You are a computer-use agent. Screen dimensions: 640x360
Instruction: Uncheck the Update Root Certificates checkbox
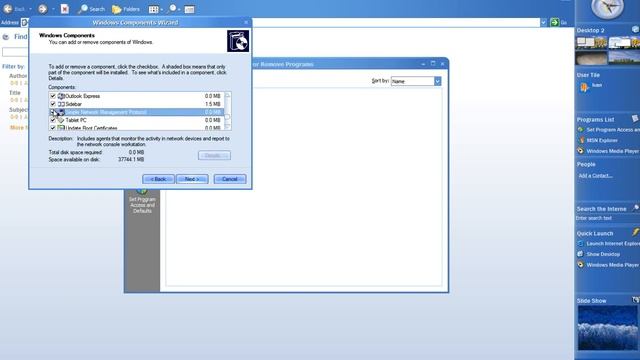pyautogui.click(x=53, y=128)
